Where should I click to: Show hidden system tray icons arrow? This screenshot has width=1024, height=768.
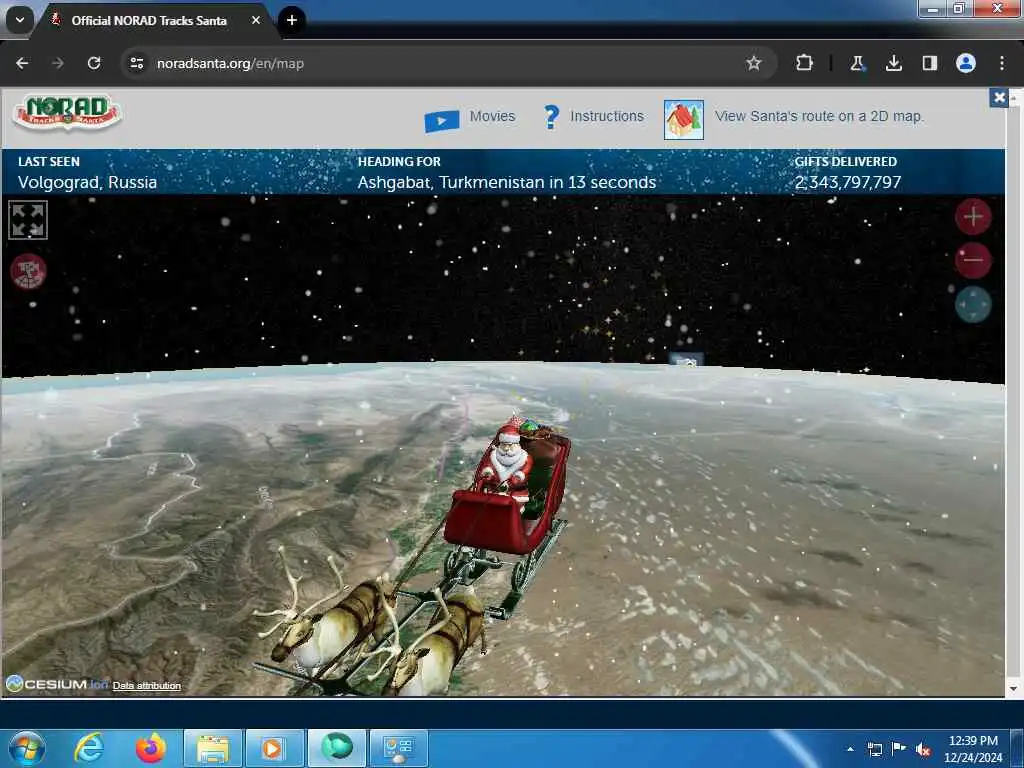coord(850,749)
